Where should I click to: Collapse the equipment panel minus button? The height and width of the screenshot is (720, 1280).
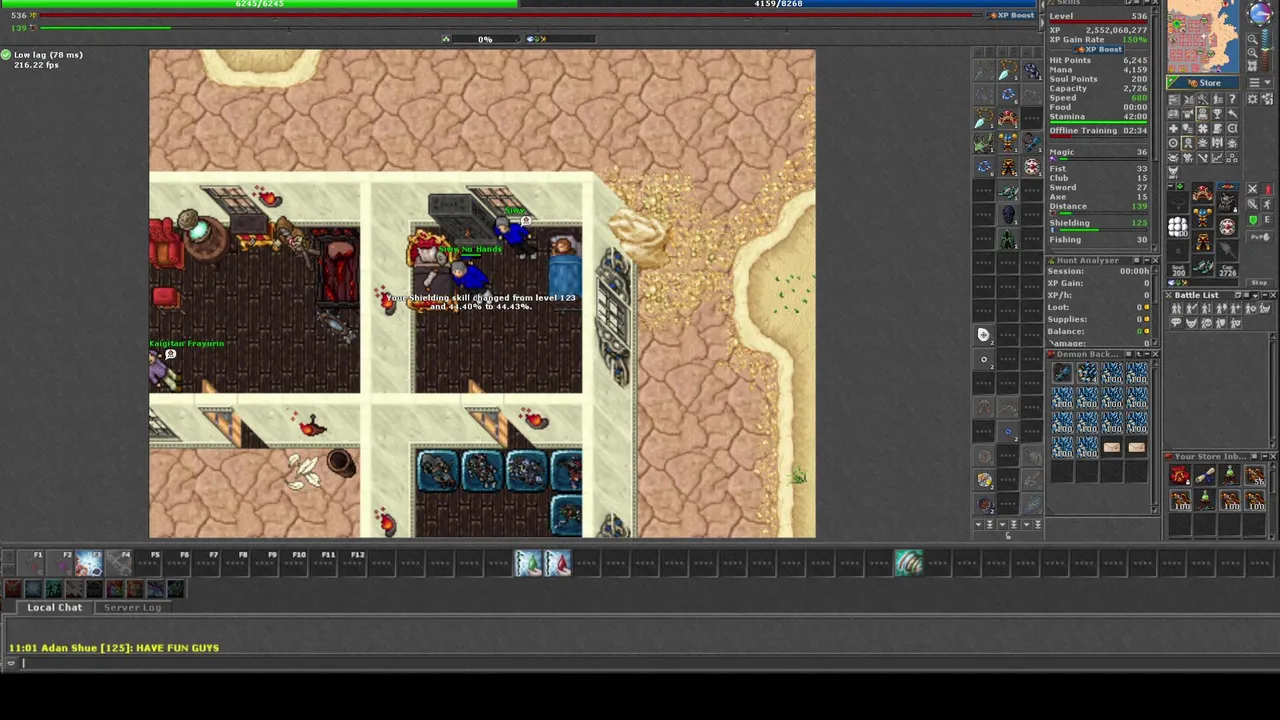[1171, 185]
